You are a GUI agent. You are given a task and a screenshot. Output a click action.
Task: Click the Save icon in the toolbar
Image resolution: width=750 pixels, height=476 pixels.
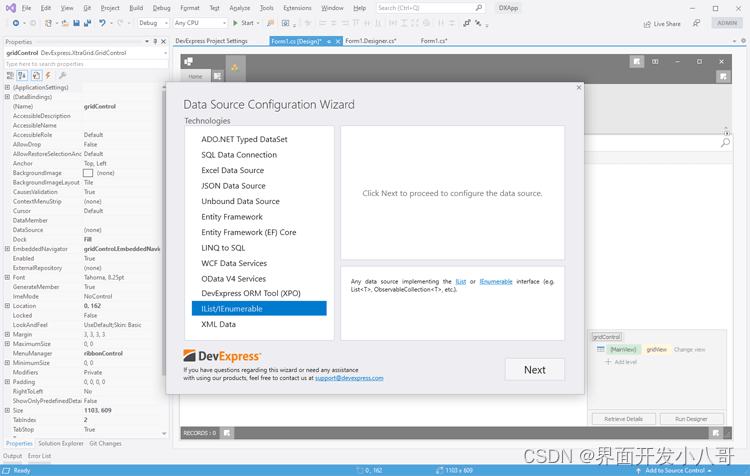76,23
